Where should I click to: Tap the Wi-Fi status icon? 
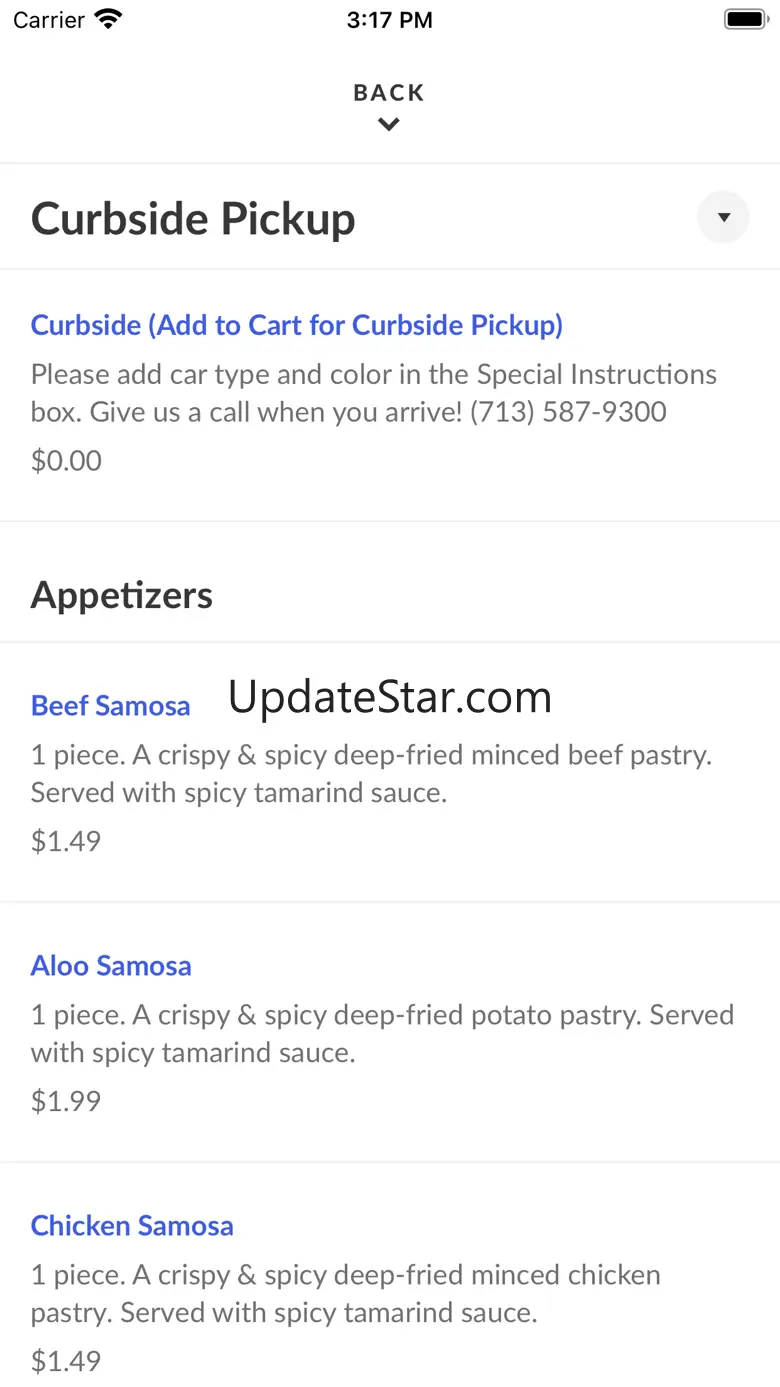(108, 19)
